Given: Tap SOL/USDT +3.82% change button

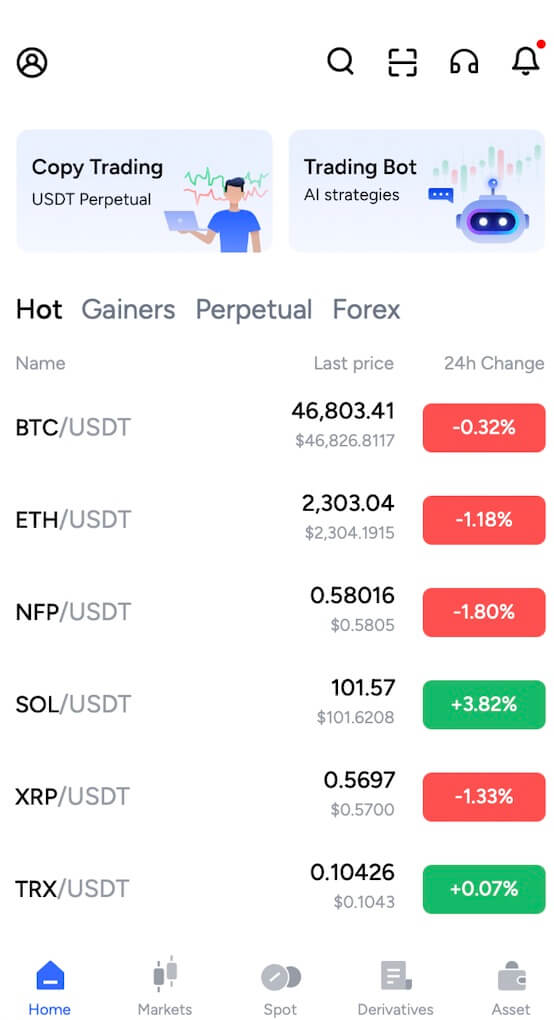Looking at the screenshot, I should (x=484, y=705).
